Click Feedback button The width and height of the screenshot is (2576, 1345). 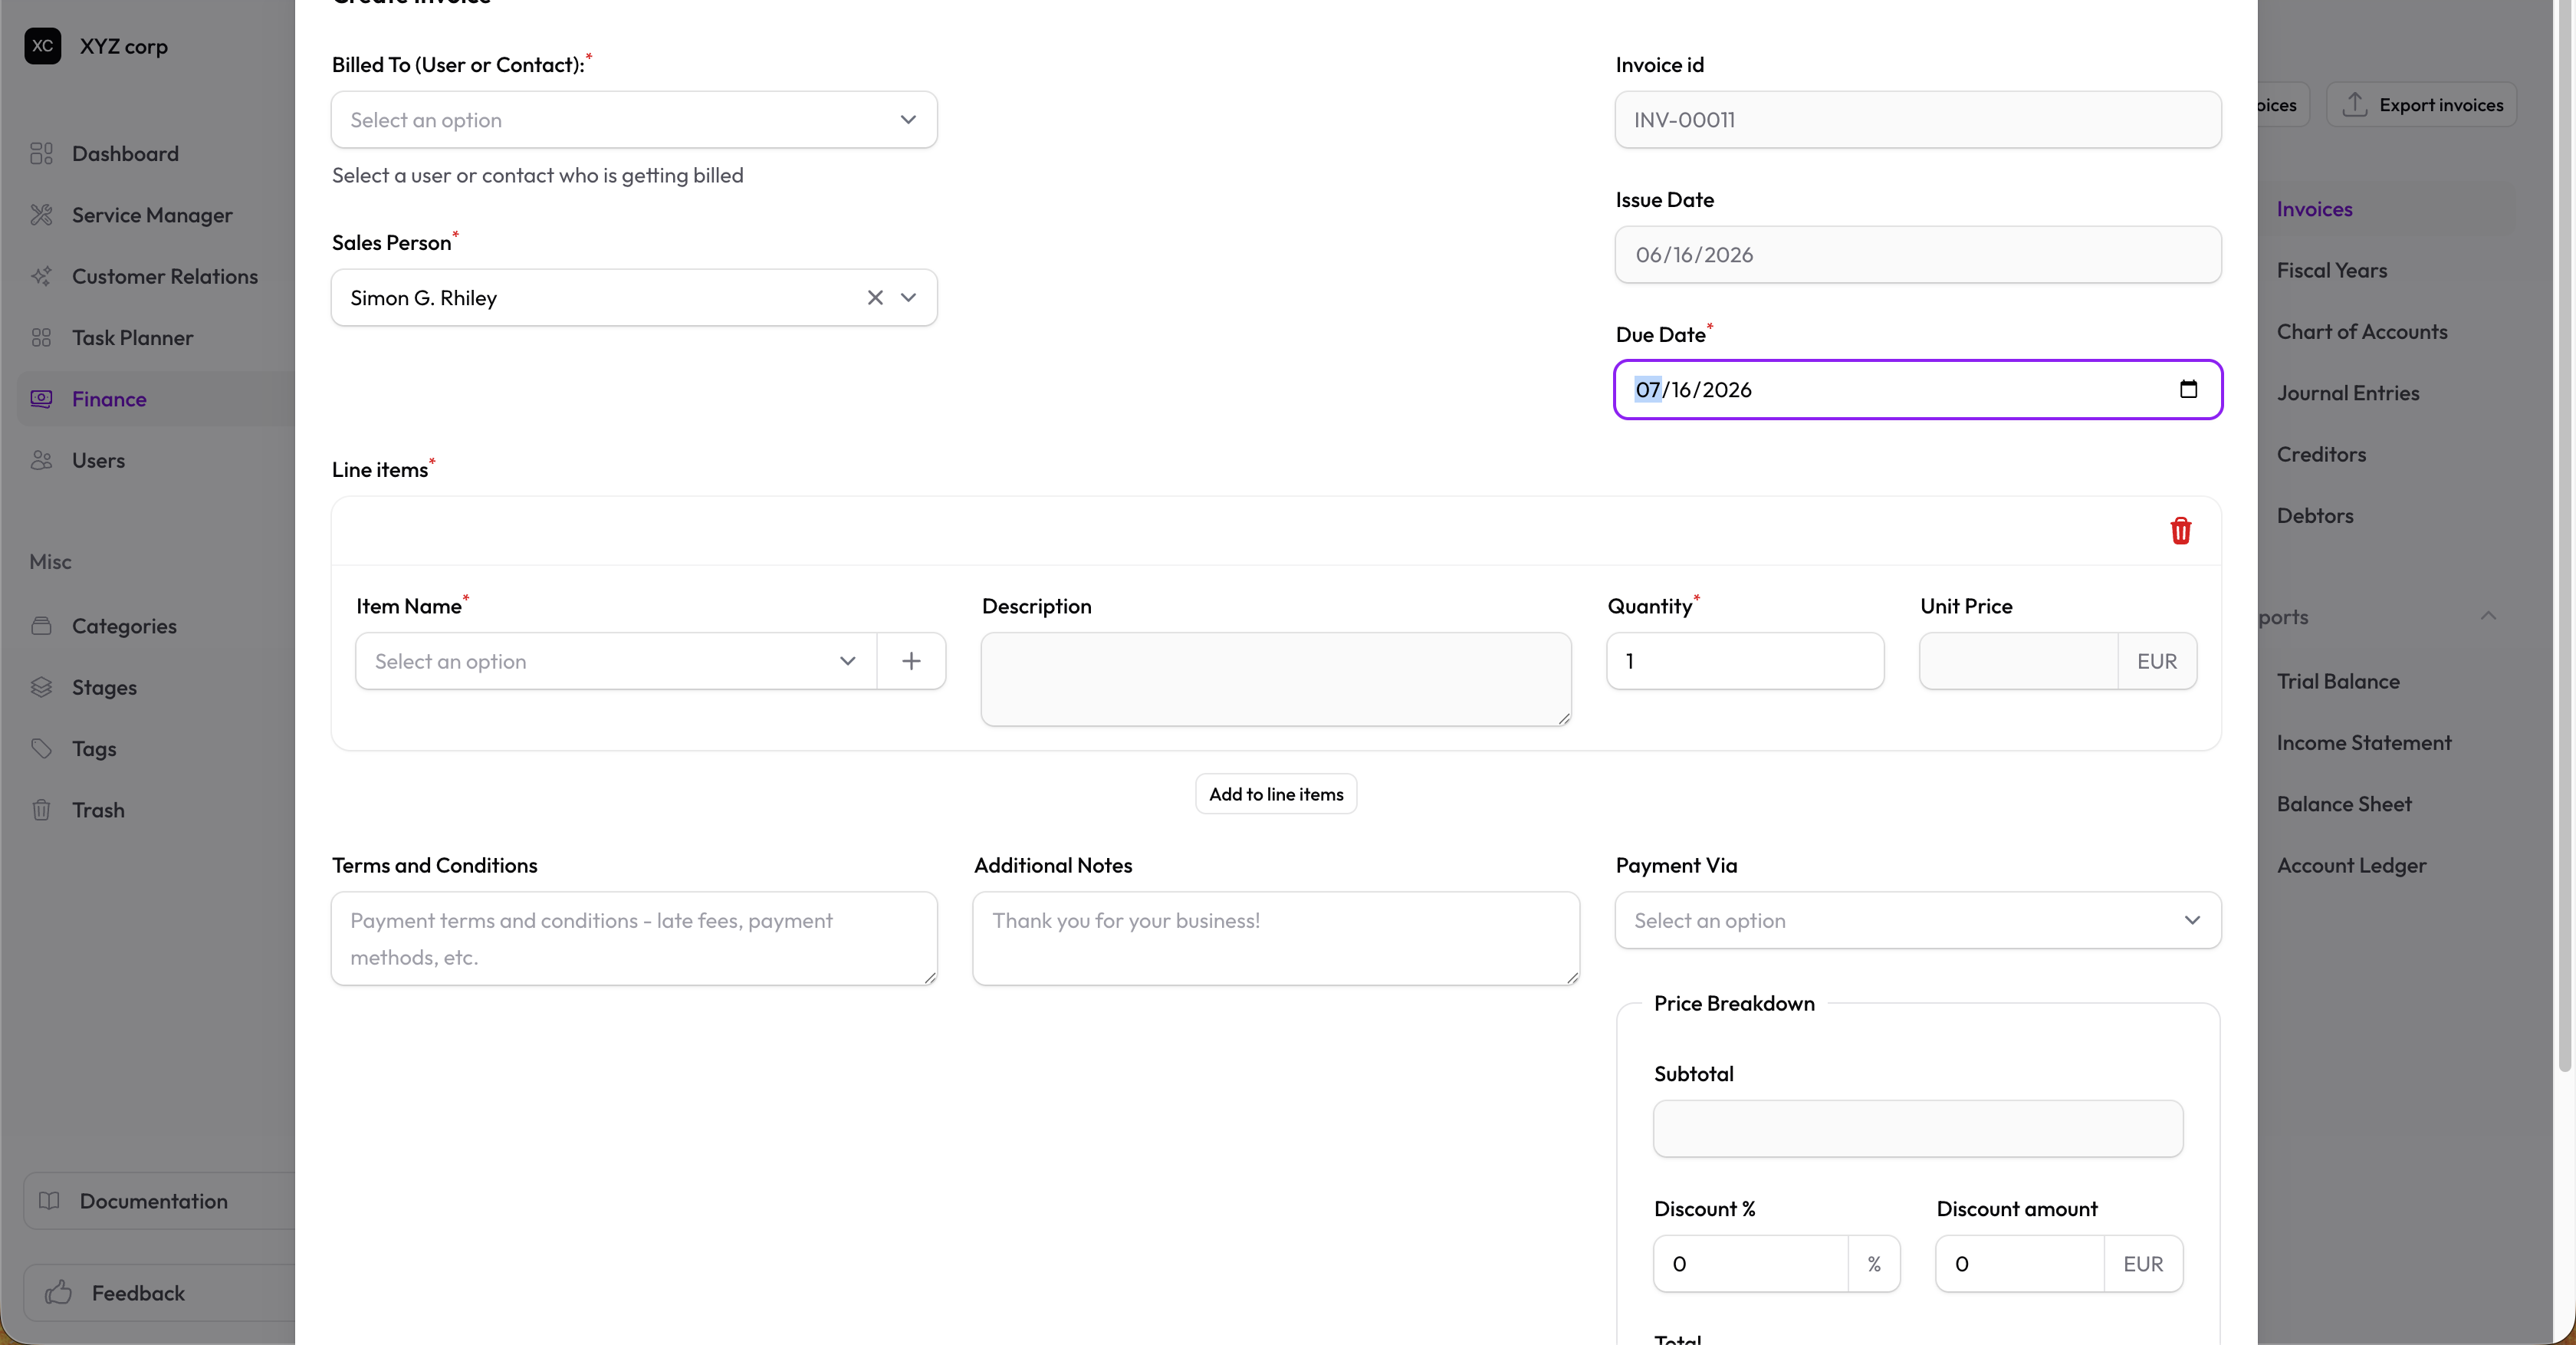tap(160, 1292)
